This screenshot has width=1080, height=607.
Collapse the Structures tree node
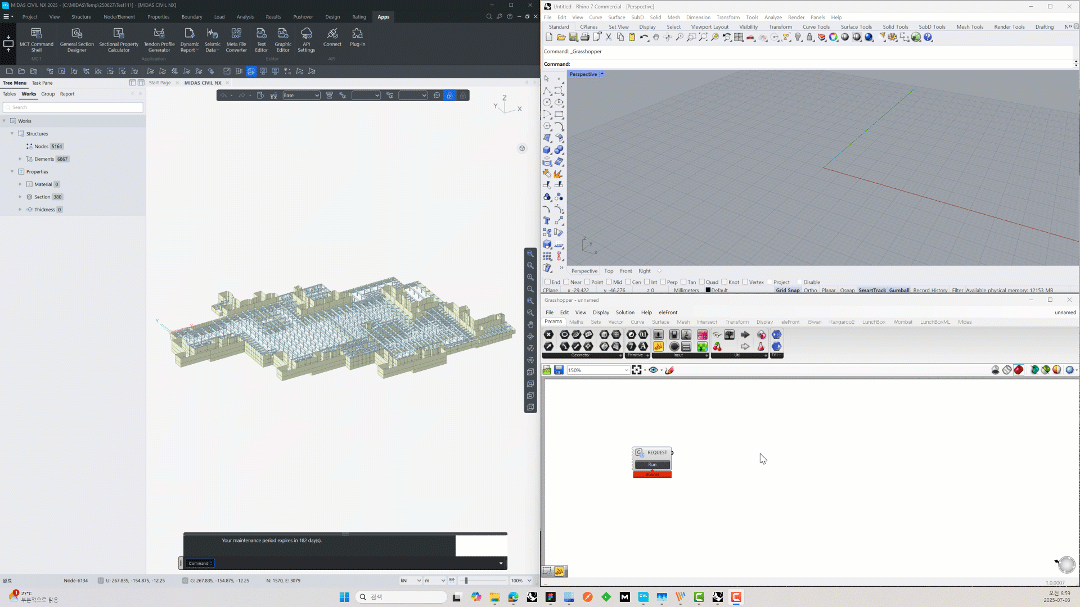pos(12,134)
